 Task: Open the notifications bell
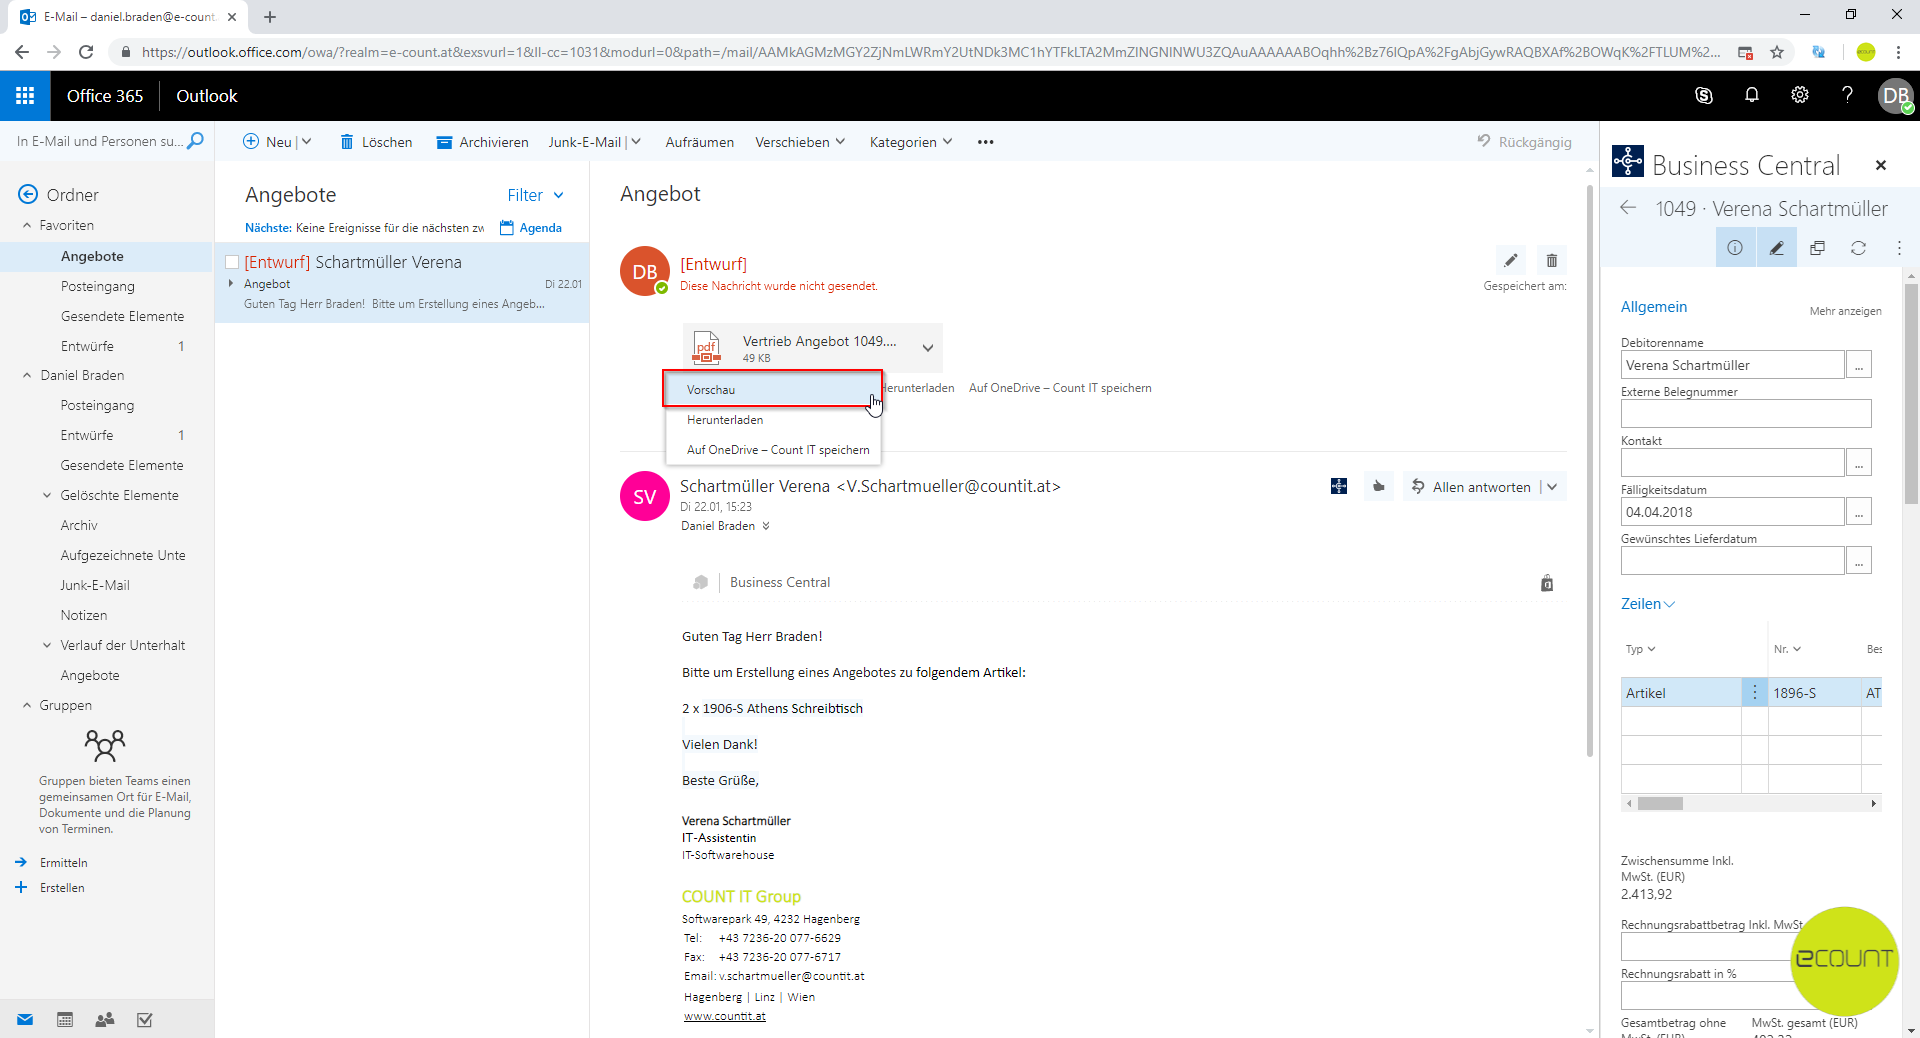pyautogui.click(x=1752, y=95)
